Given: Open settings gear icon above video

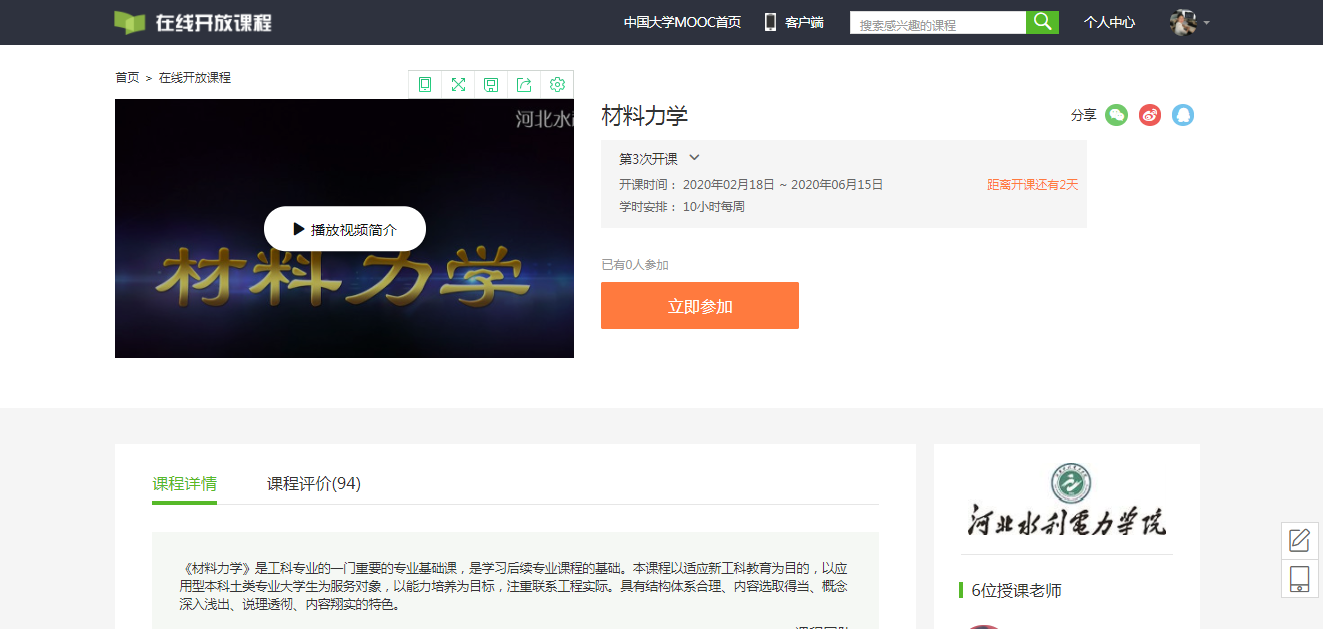Looking at the screenshot, I should [x=557, y=85].
